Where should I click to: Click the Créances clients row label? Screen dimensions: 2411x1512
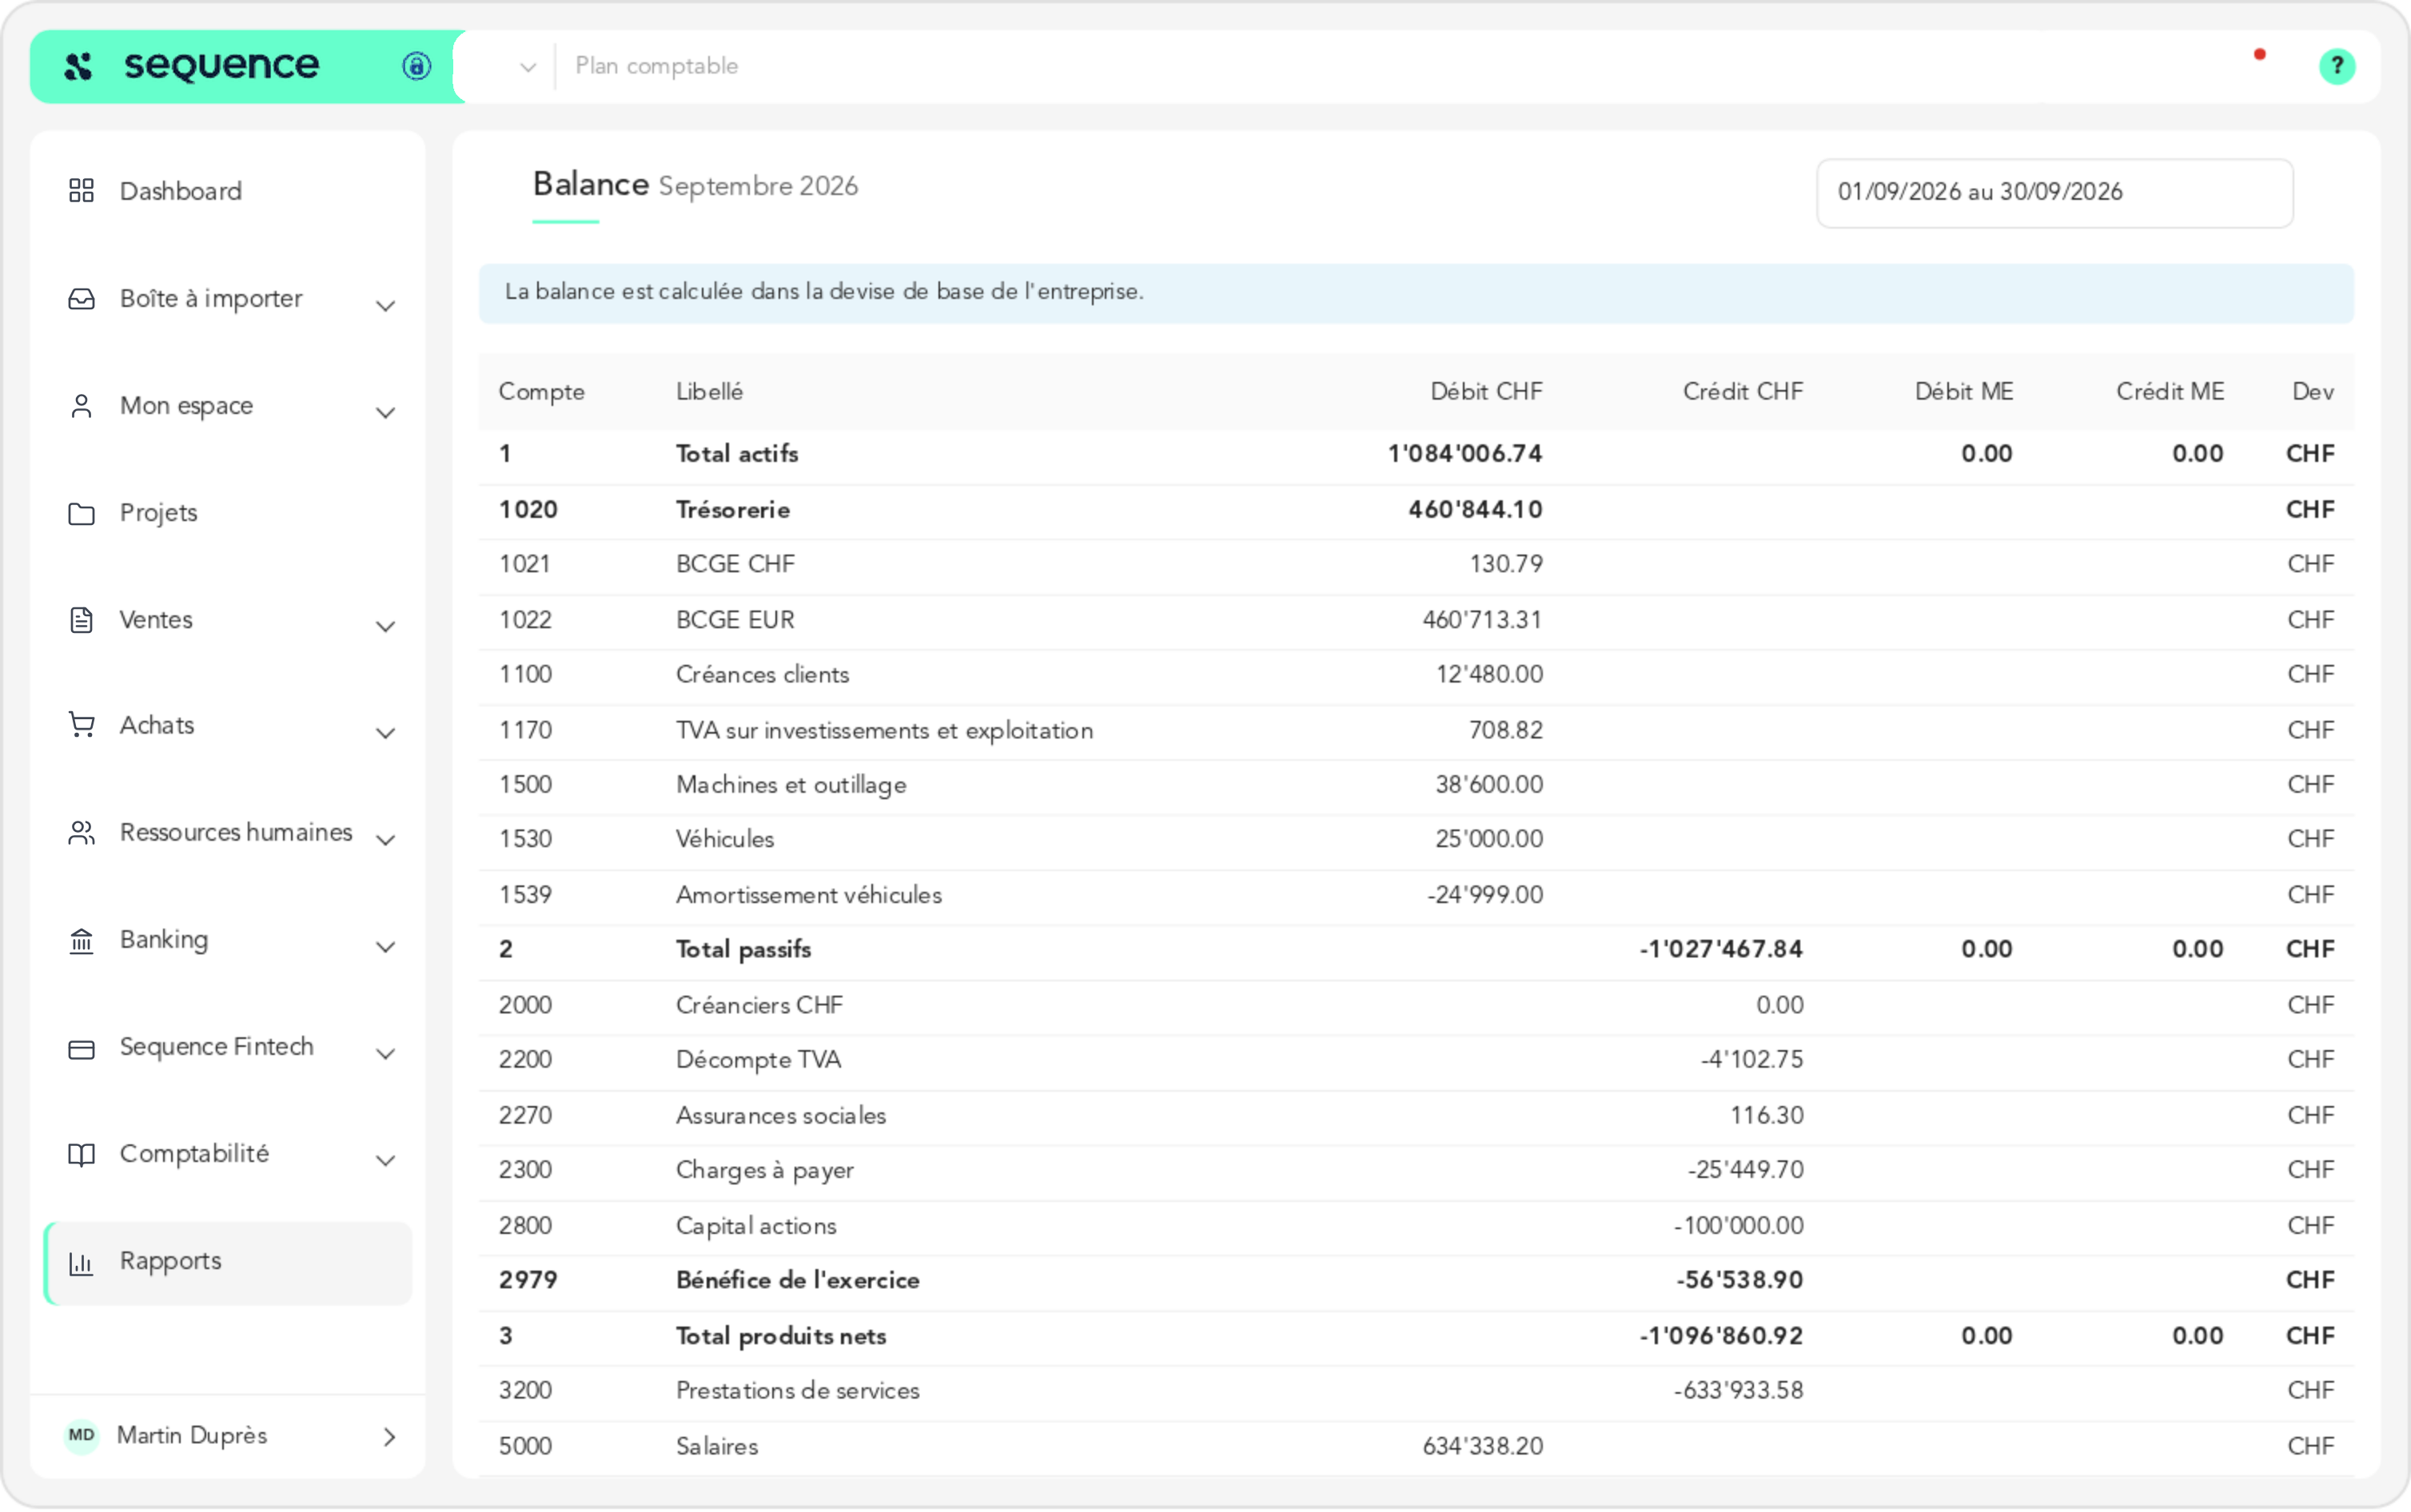pos(762,675)
